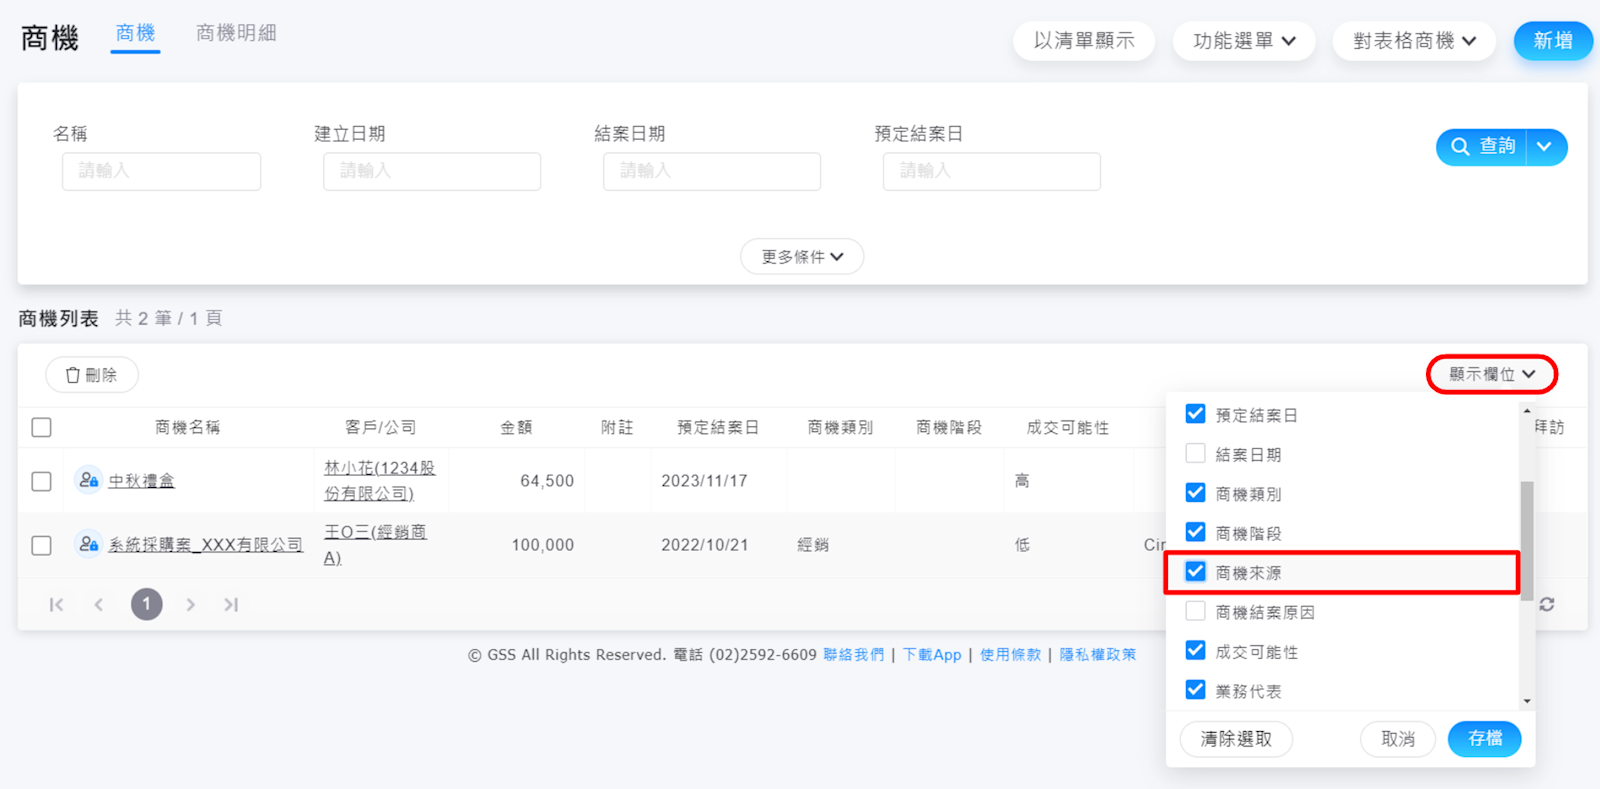Expand 更多條件 search conditions

click(x=802, y=257)
